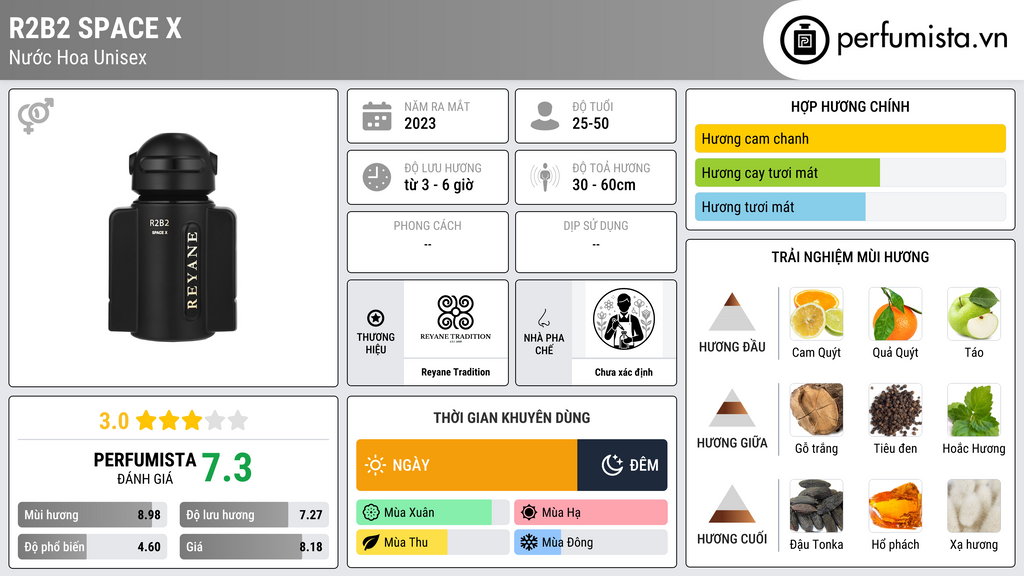This screenshot has width=1024, height=576.
Task: Click the Reyane Tradition brand name label
Action: point(455,372)
